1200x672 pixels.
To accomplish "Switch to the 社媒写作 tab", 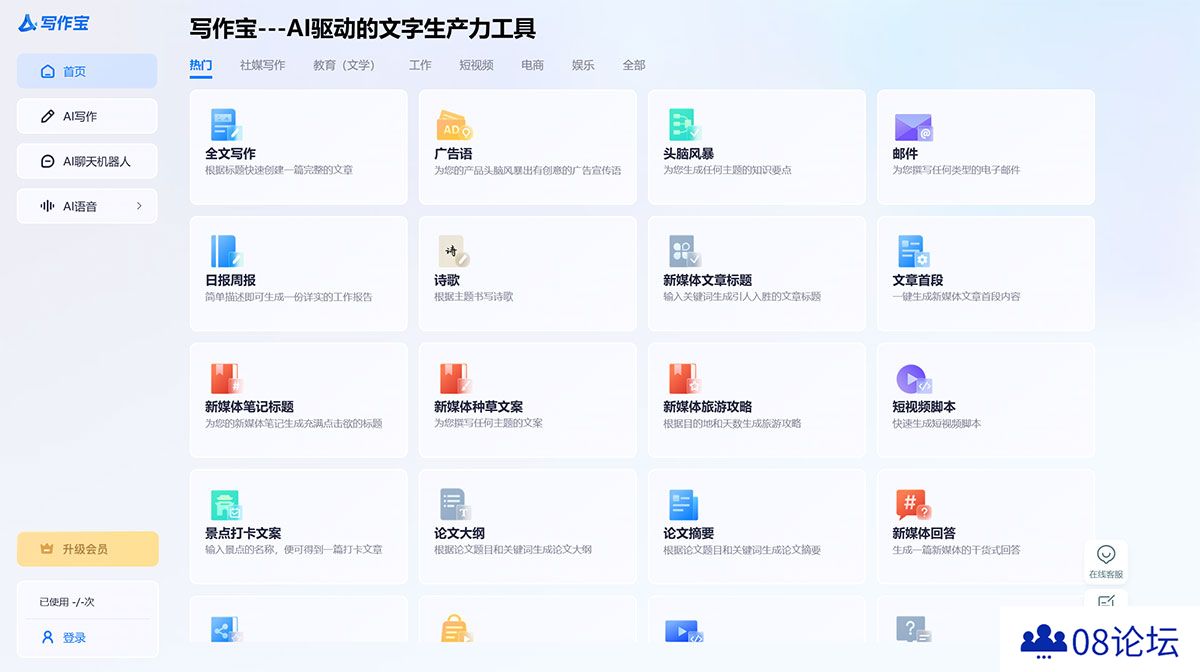I will pos(262,65).
